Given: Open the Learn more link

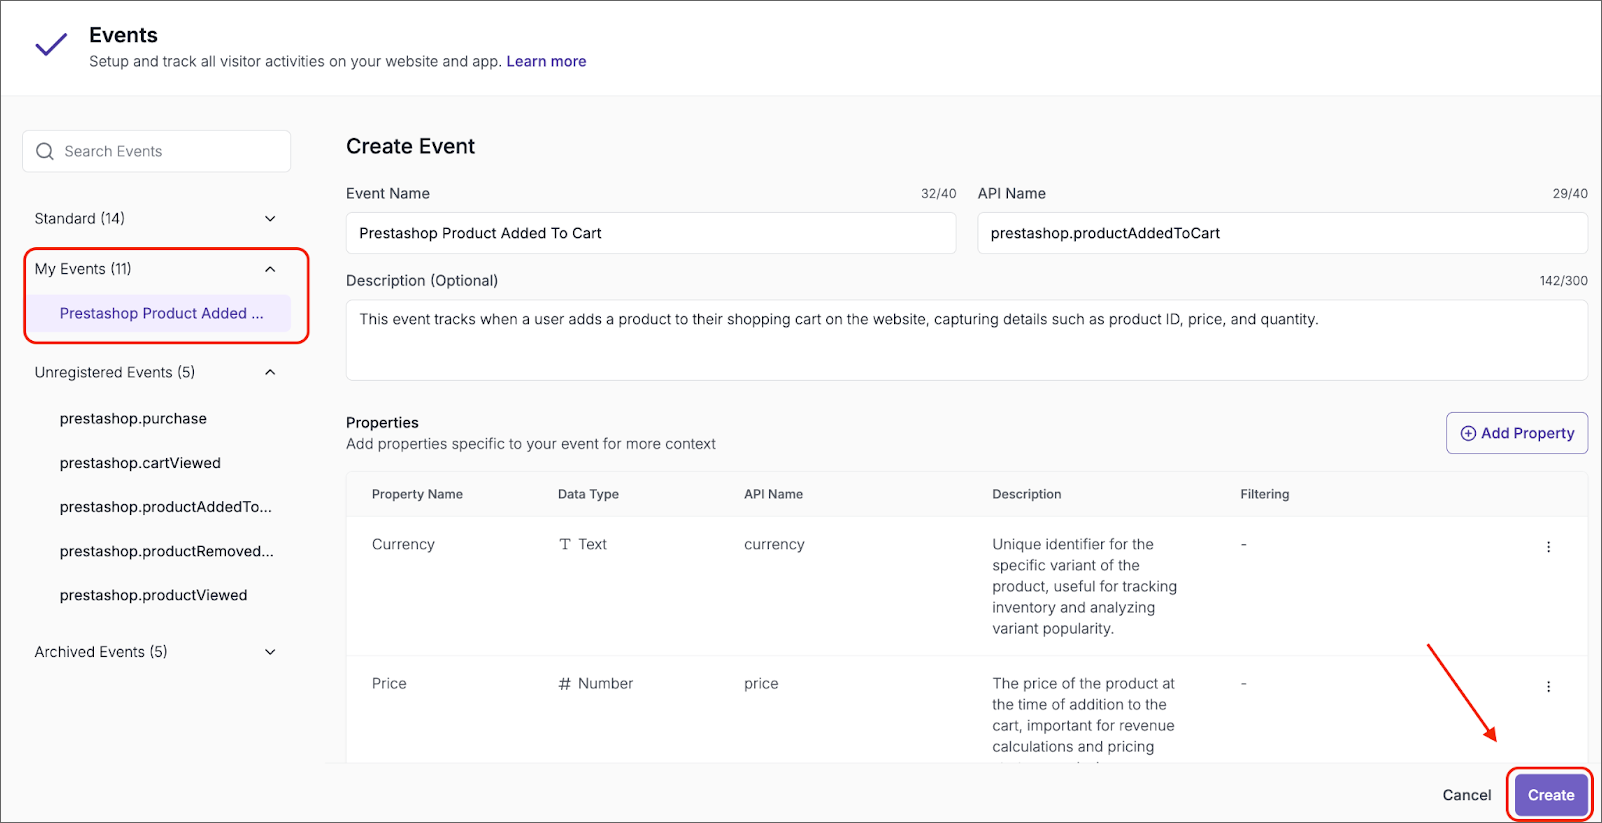Looking at the screenshot, I should coord(546,61).
